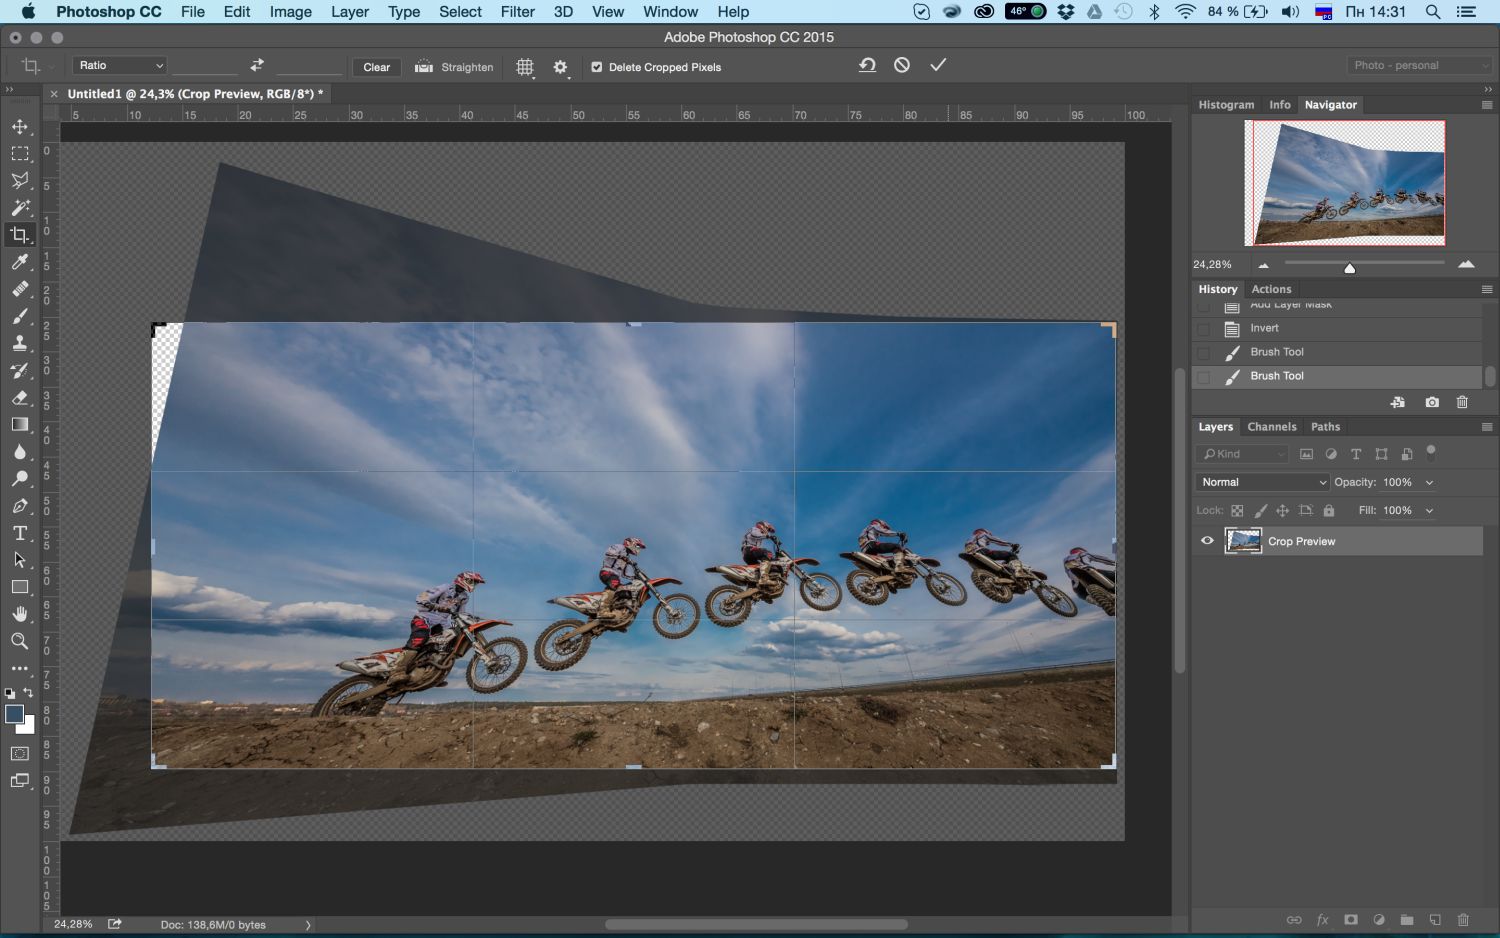Toggle Delete Cropped Pixels checkbox
Image resolution: width=1500 pixels, height=938 pixels.
pyautogui.click(x=597, y=67)
